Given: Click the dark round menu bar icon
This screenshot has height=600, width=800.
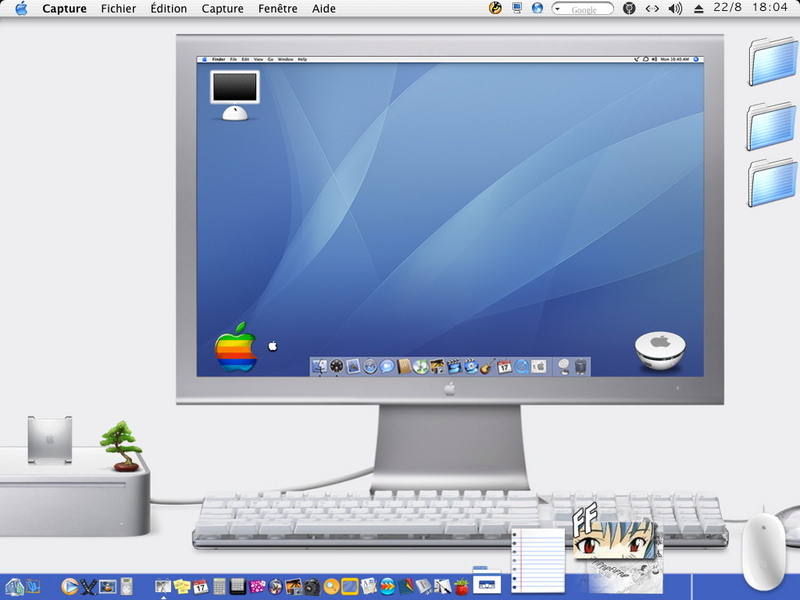Looking at the screenshot, I should pyautogui.click(x=629, y=9).
